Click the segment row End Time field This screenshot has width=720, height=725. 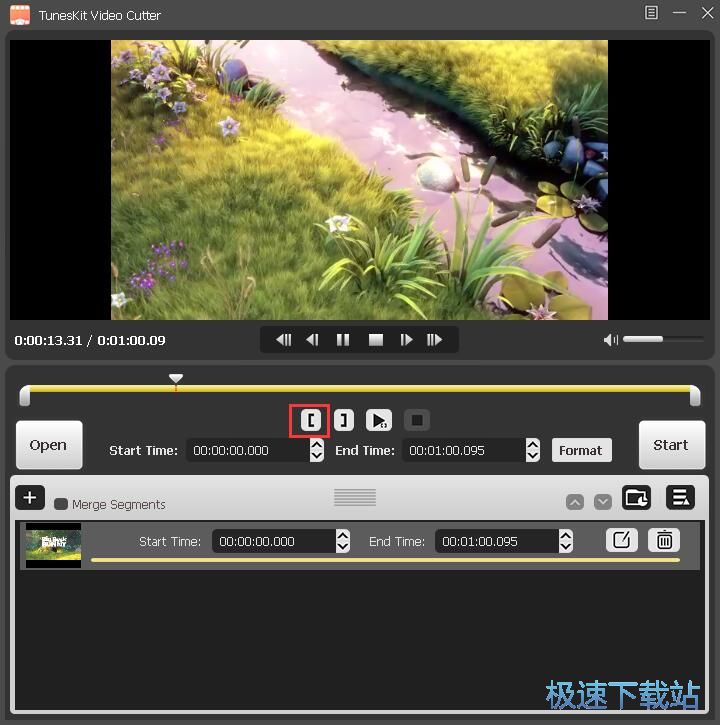point(497,541)
